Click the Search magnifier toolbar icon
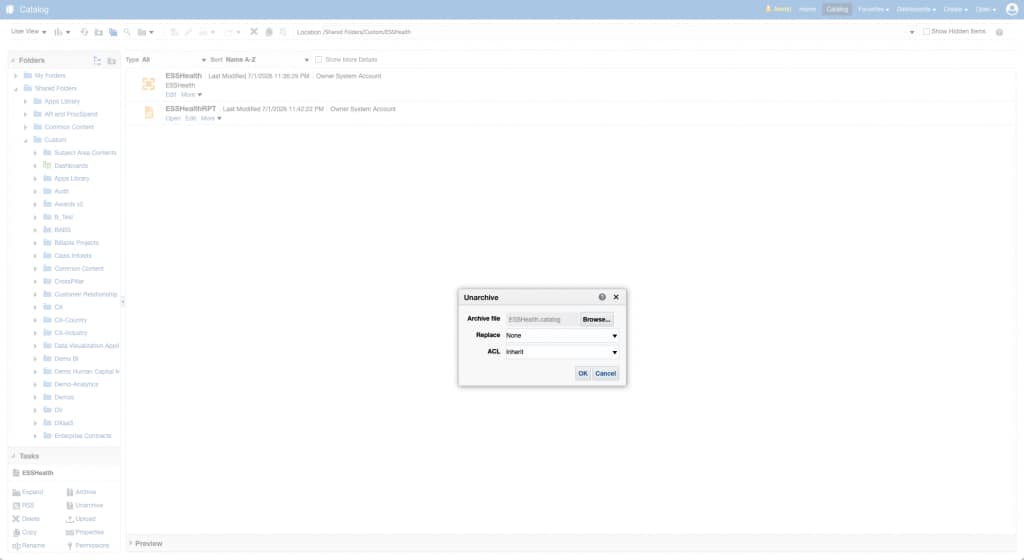 click(127, 31)
